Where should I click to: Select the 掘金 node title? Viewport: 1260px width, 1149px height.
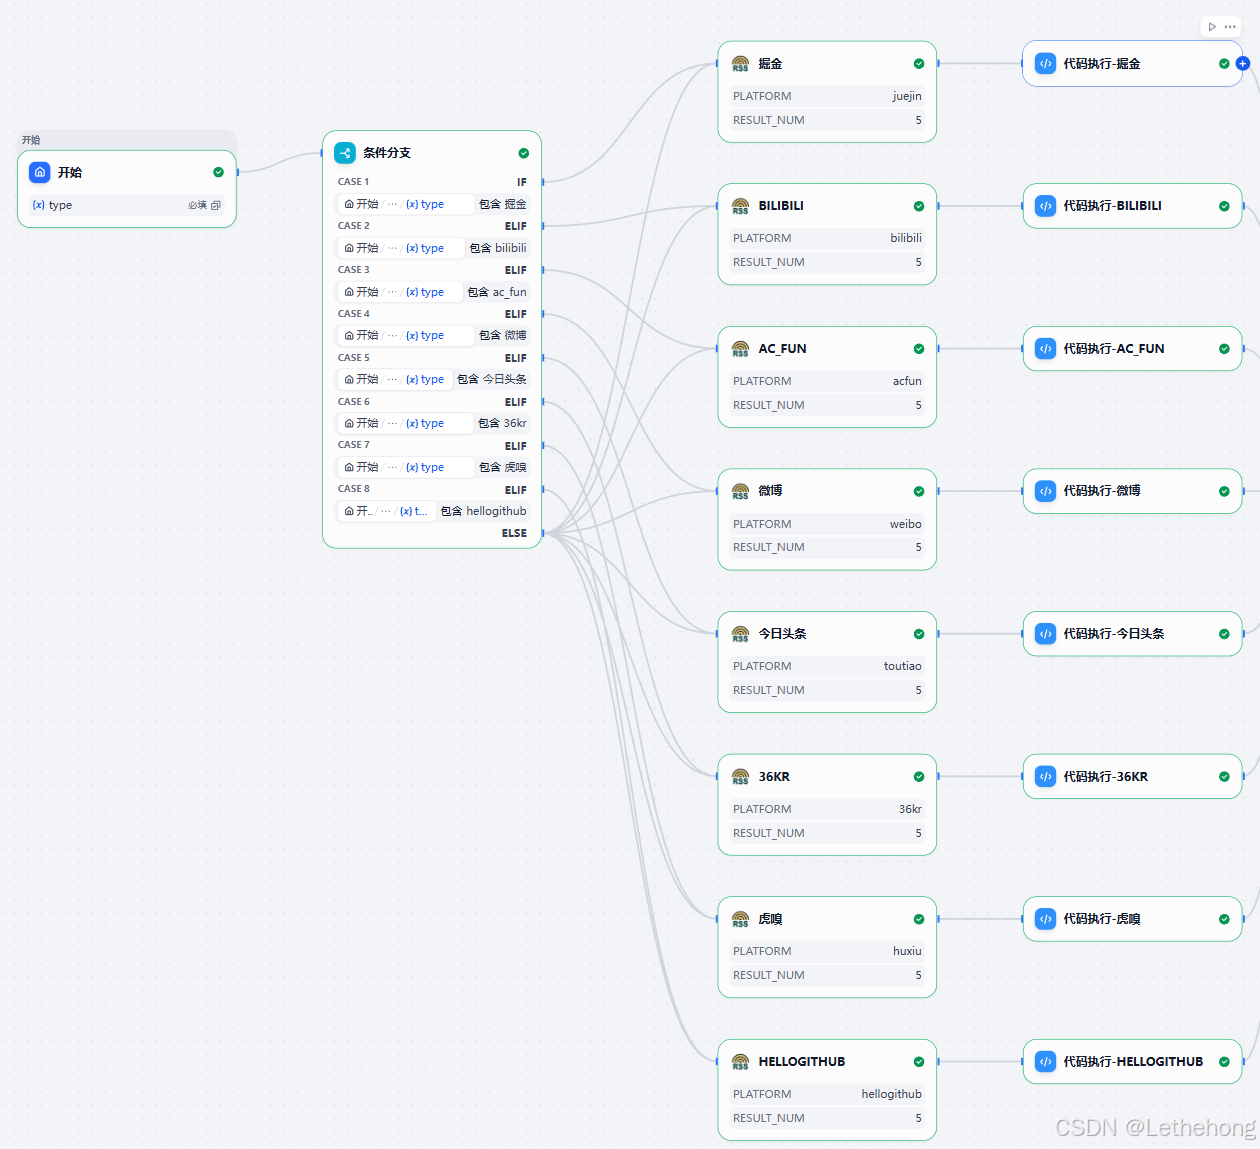coord(770,64)
